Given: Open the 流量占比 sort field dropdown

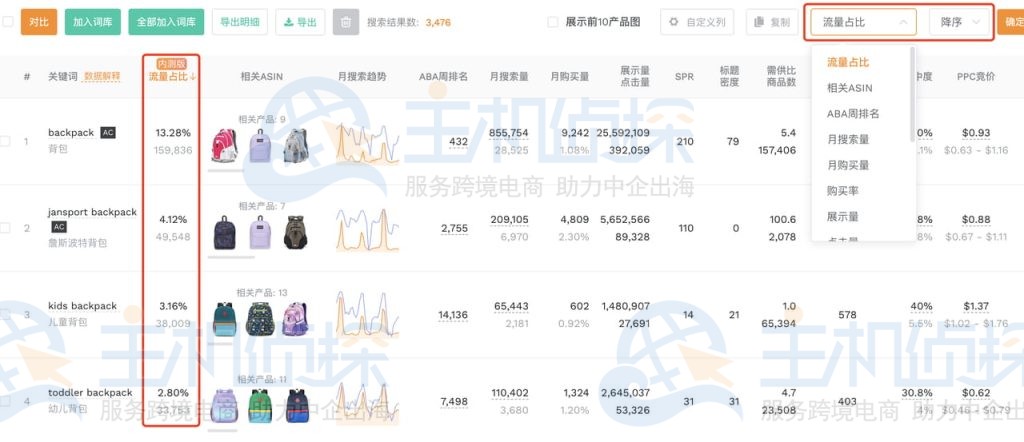Looking at the screenshot, I should tap(863, 22).
